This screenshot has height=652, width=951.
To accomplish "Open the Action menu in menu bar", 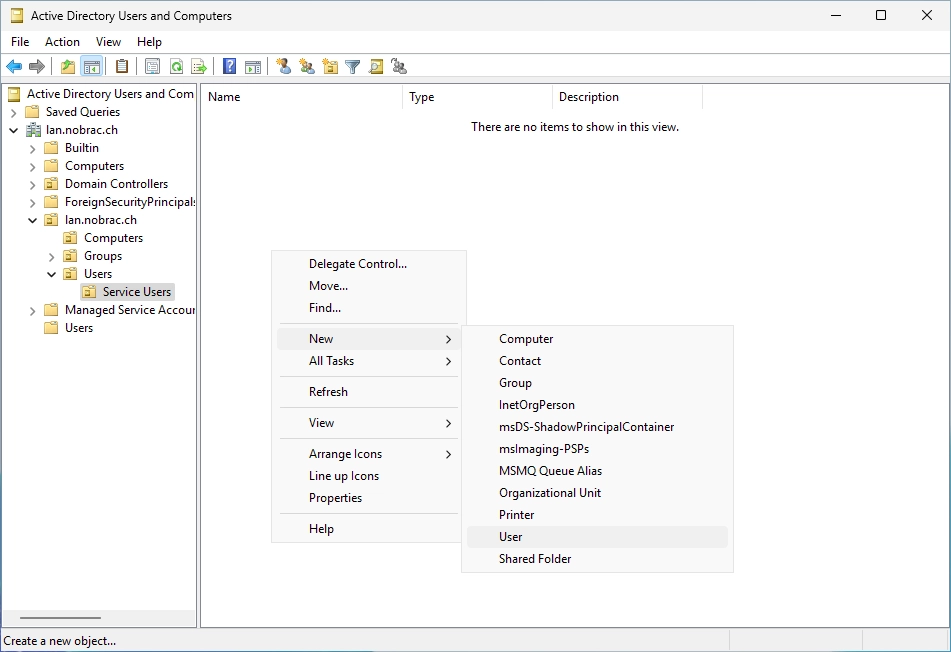I will pyautogui.click(x=62, y=42).
